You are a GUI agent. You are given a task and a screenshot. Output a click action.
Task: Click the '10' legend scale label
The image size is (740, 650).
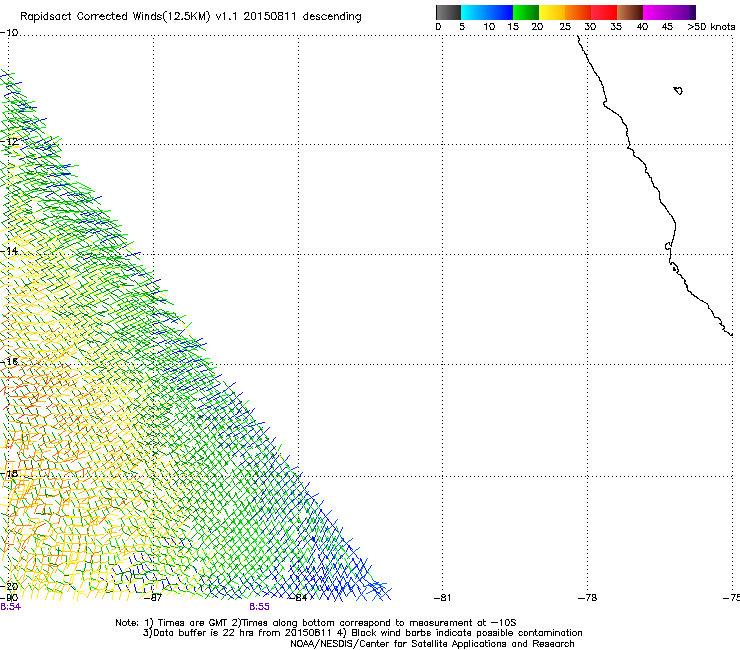click(x=489, y=27)
